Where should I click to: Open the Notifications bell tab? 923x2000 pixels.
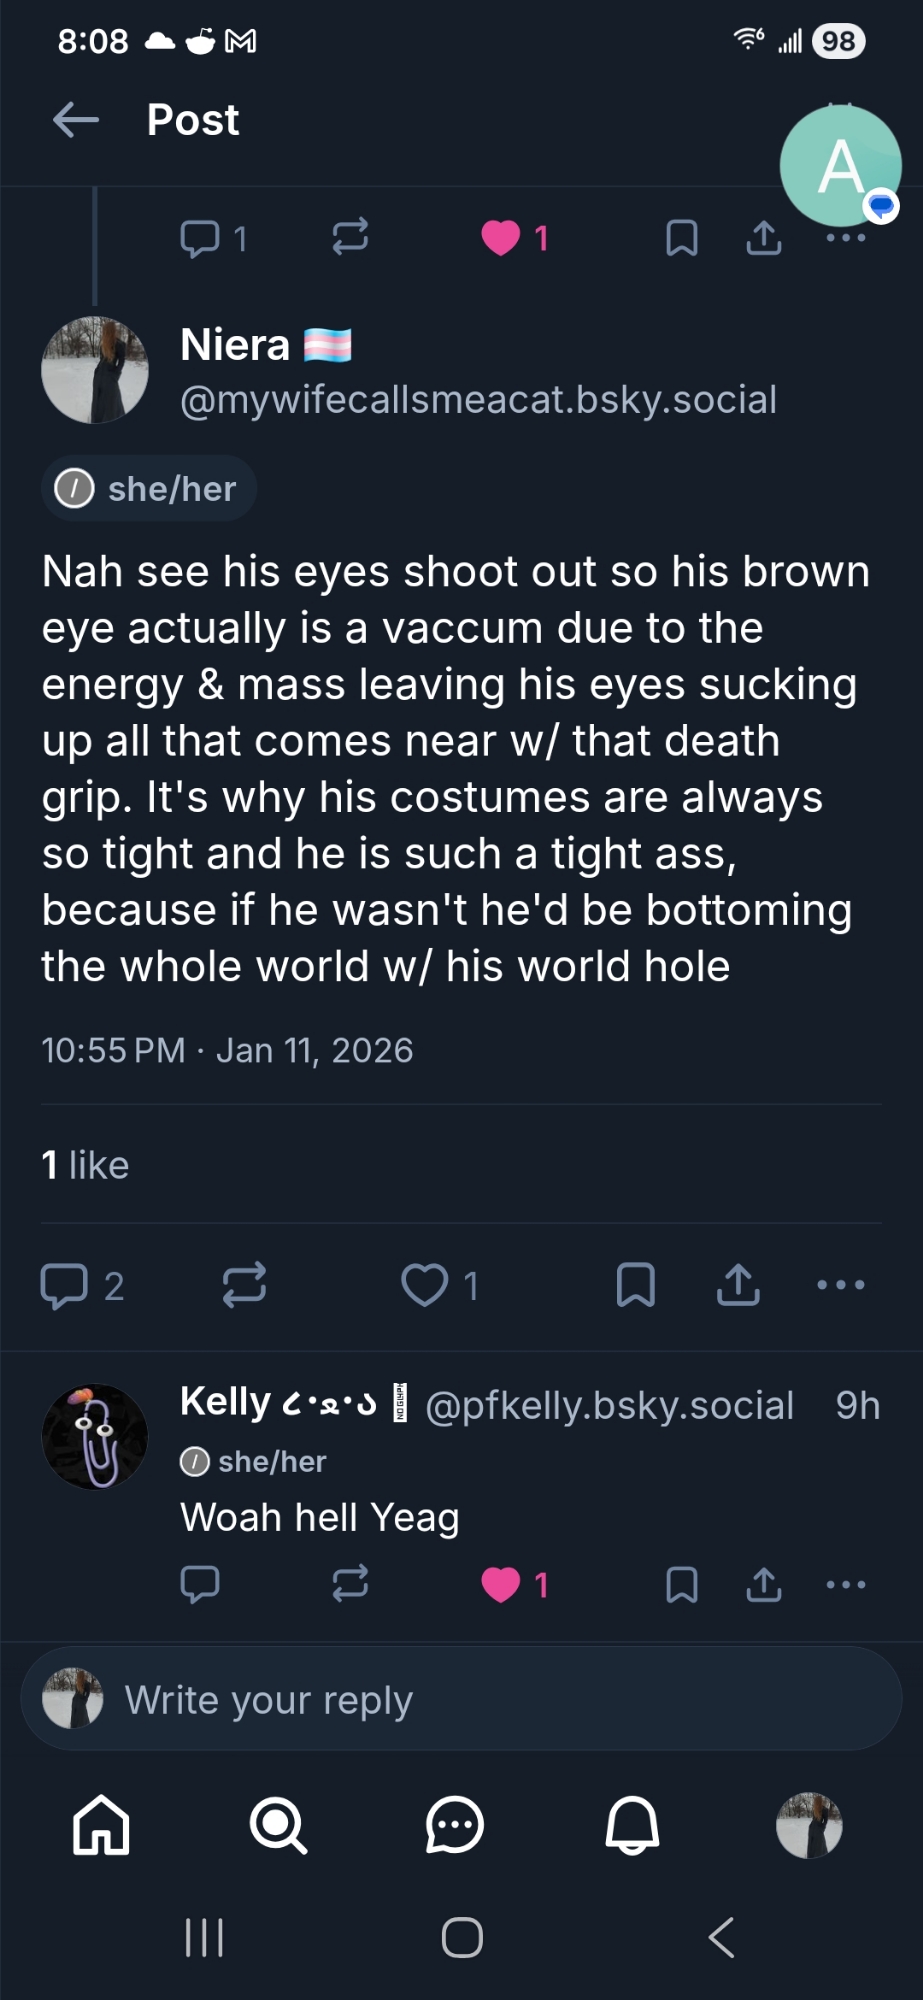(x=632, y=1825)
